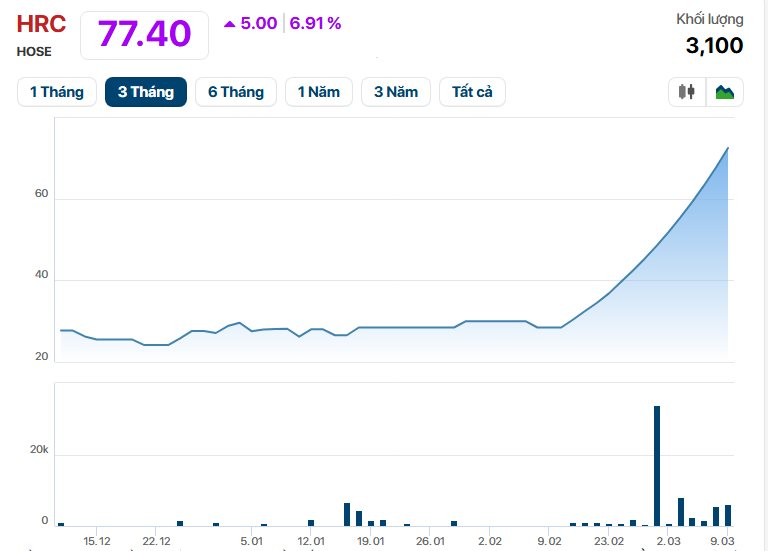768x551 pixels.
Task: Click the 77.40 current price box
Action: tap(144, 34)
